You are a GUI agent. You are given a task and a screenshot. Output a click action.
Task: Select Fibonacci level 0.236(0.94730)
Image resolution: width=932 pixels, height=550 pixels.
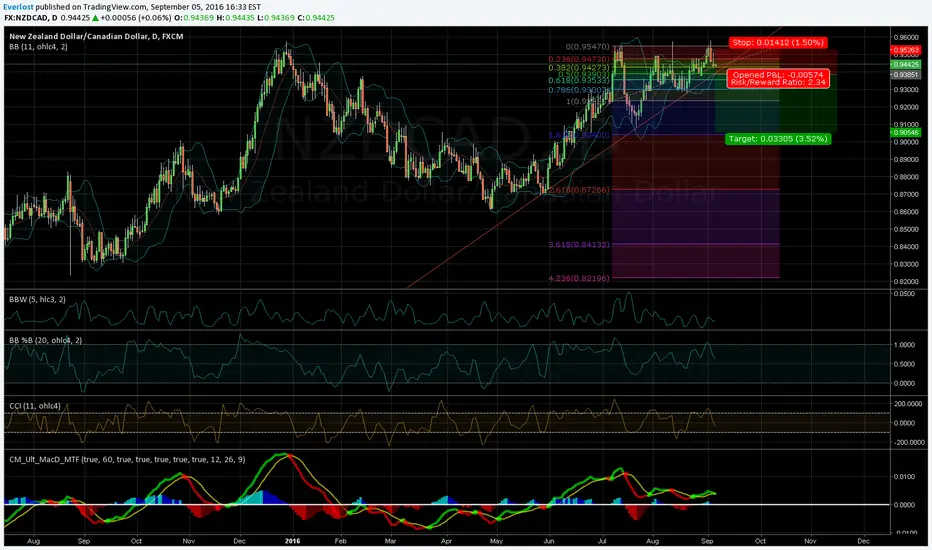pos(579,59)
